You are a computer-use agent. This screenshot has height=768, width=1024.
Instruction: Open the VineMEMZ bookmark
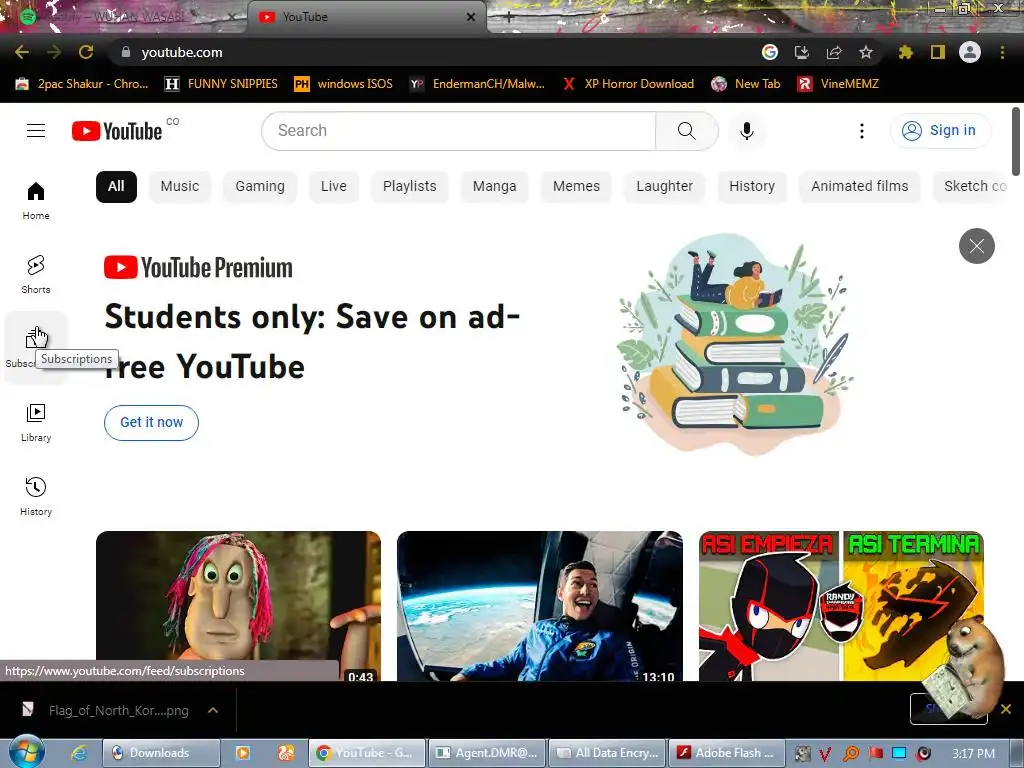[838, 84]
